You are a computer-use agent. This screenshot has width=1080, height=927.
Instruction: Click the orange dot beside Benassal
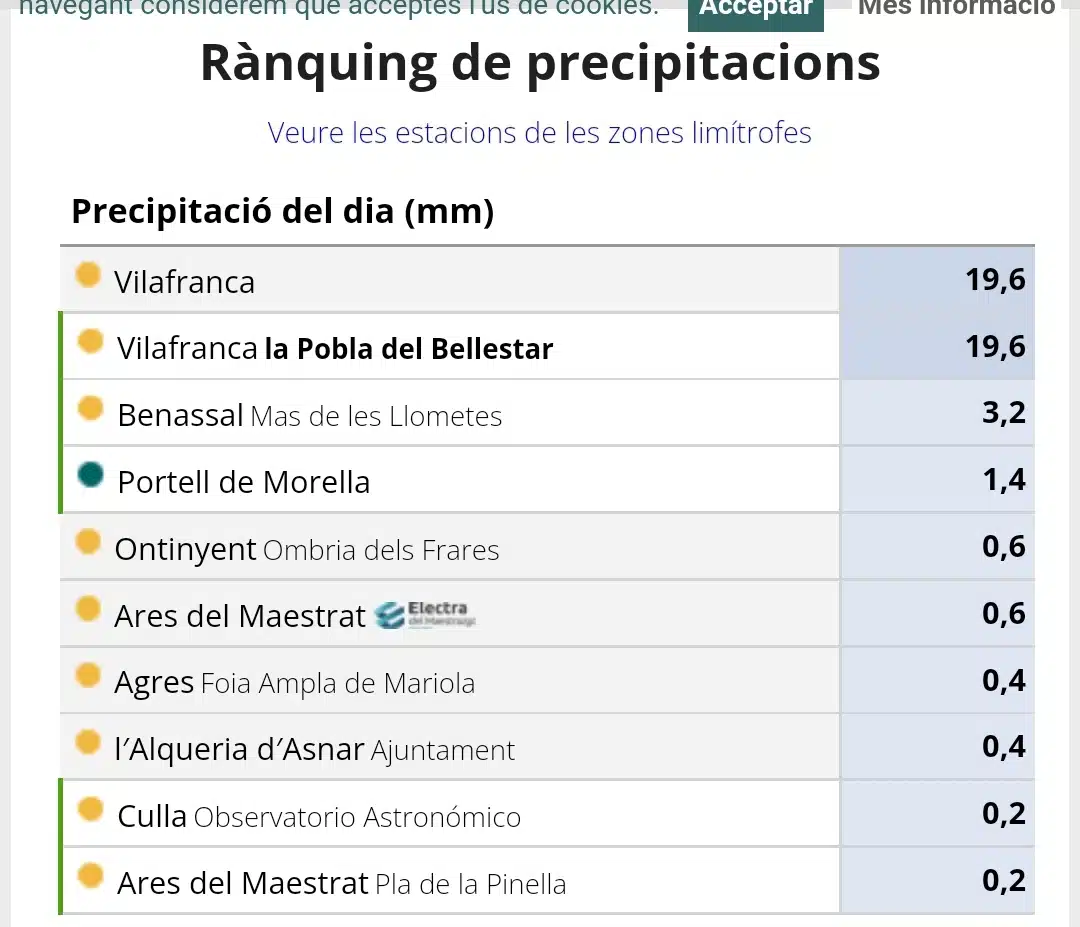(90, 408)
